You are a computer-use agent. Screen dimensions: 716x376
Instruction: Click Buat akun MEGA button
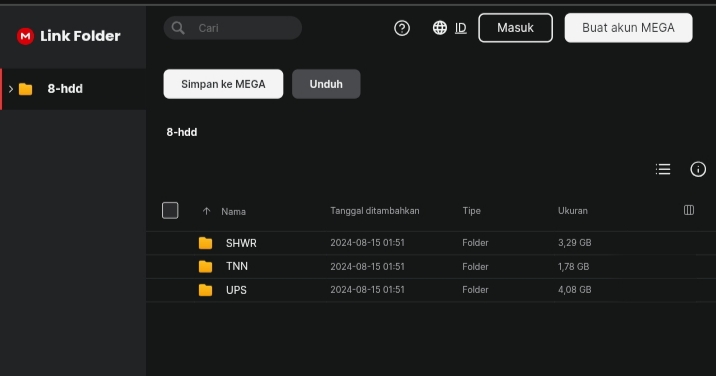pos(628,28)
